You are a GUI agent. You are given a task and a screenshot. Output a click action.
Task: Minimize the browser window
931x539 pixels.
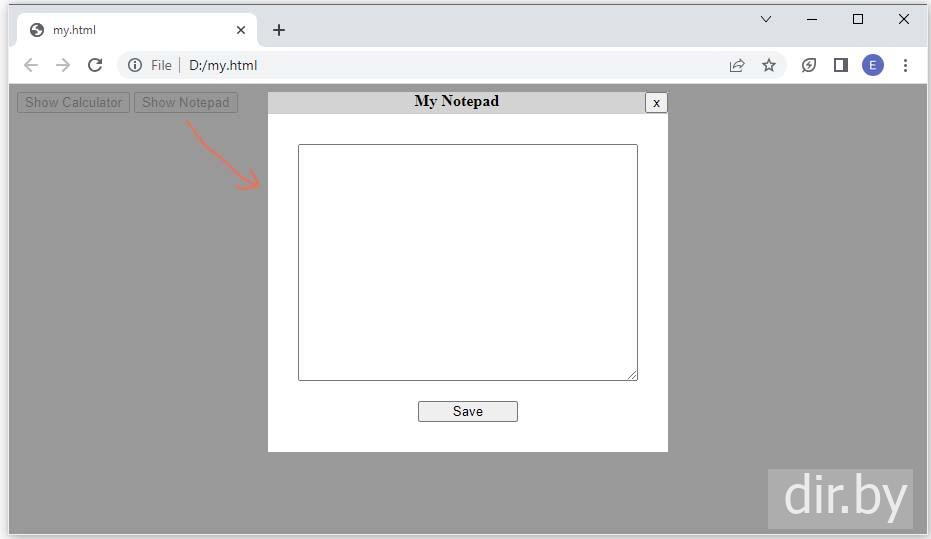tap(812, 19)
